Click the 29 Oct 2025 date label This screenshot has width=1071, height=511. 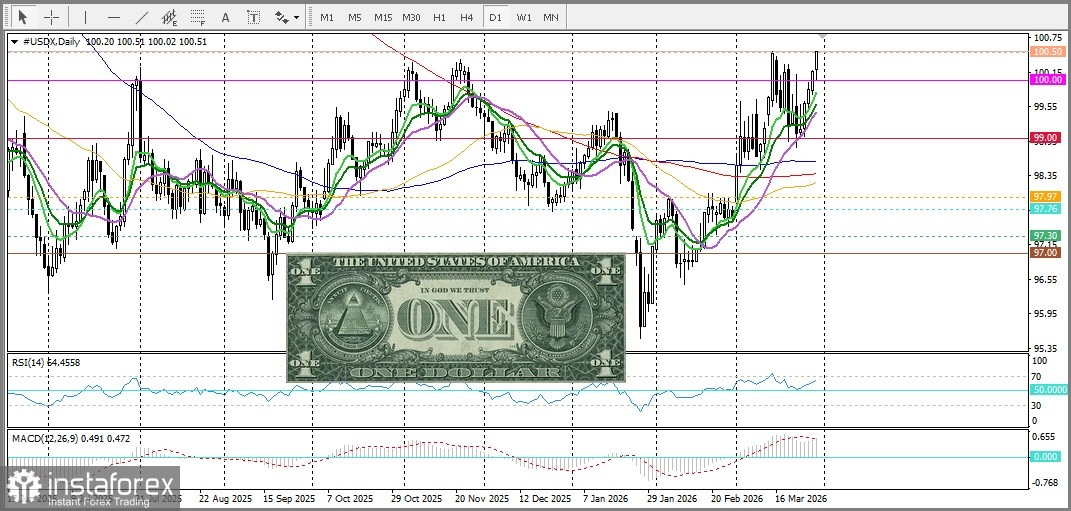coord(417,499)
